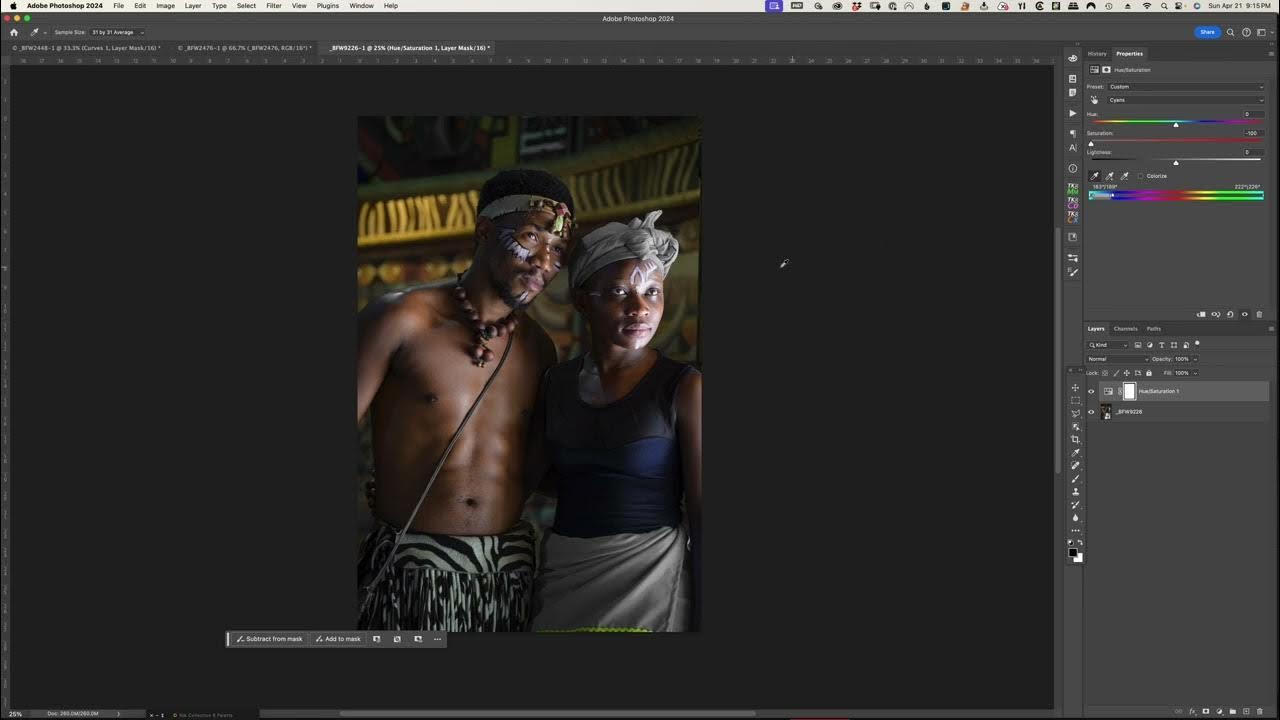1280x720 pixels.
Task: Switch to the Channels tab
Action: pyautogui.click(x=1126, y=329)
